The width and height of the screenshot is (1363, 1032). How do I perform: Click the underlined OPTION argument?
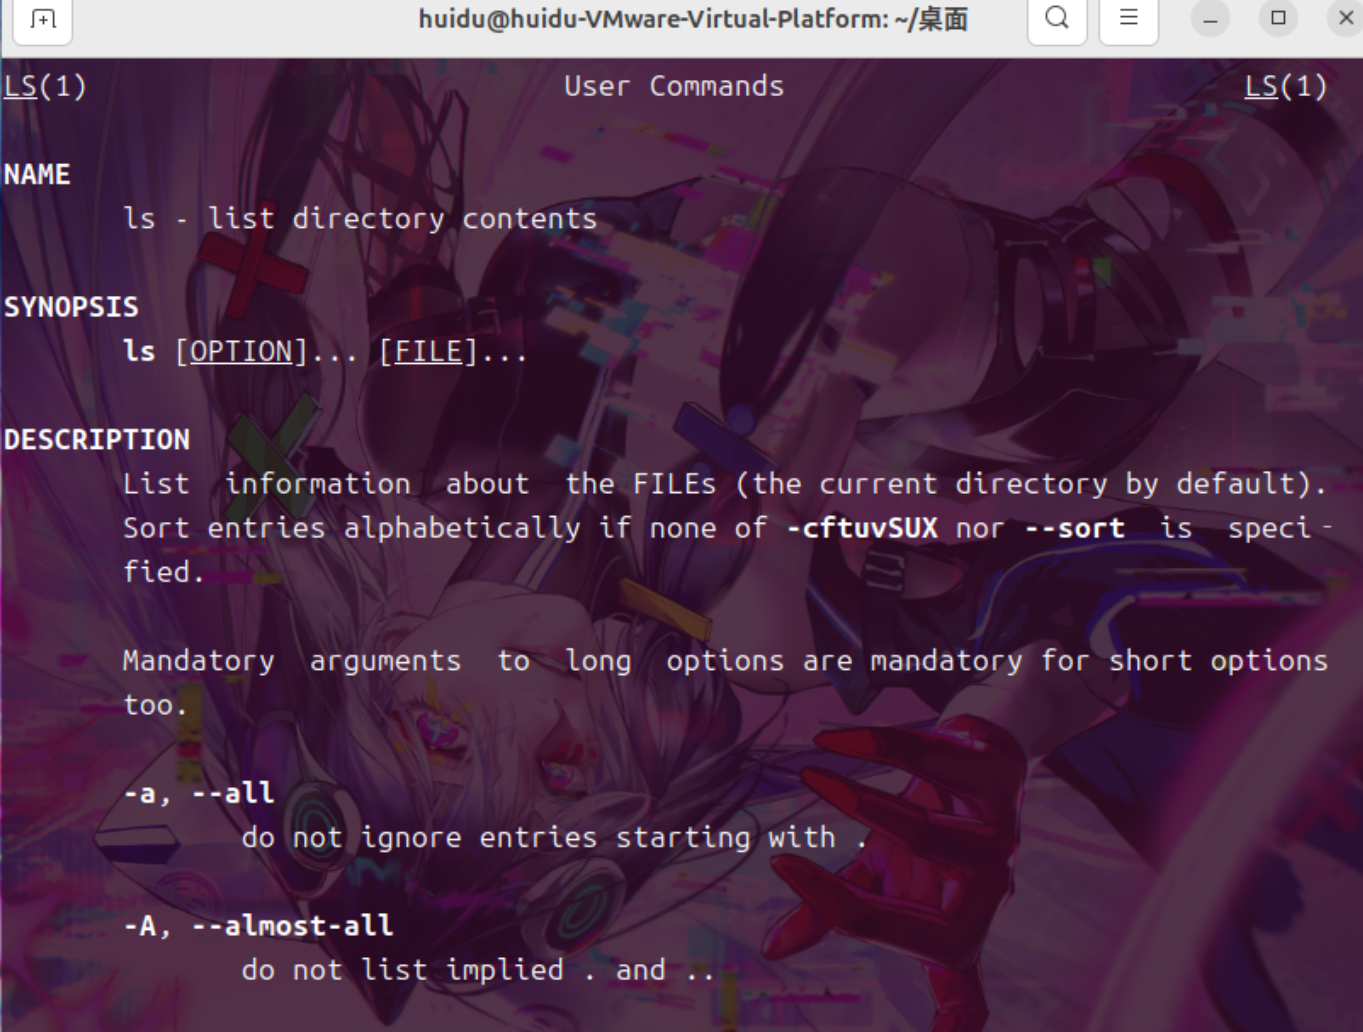point(241,352)
